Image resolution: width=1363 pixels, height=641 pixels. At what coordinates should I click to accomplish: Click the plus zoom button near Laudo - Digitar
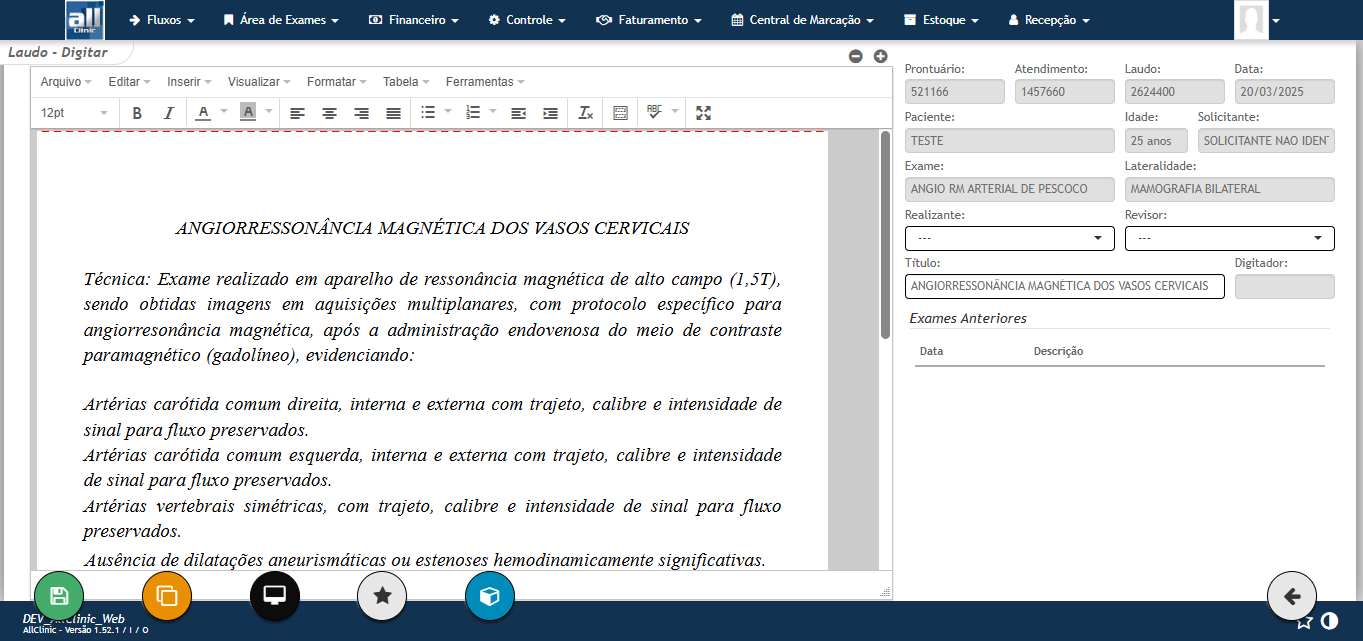[x=879, y=57]
